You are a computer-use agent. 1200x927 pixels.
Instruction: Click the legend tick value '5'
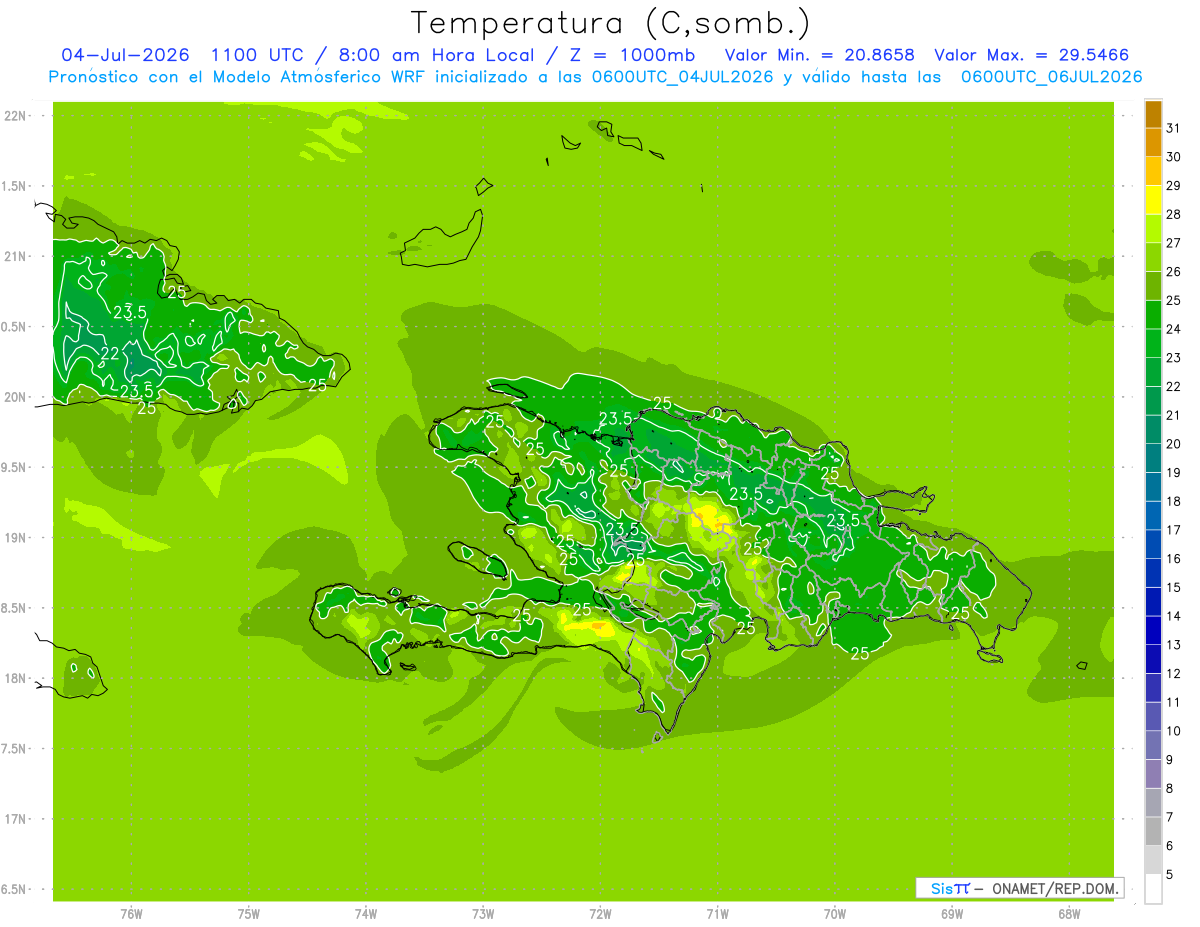(1170, 875)
